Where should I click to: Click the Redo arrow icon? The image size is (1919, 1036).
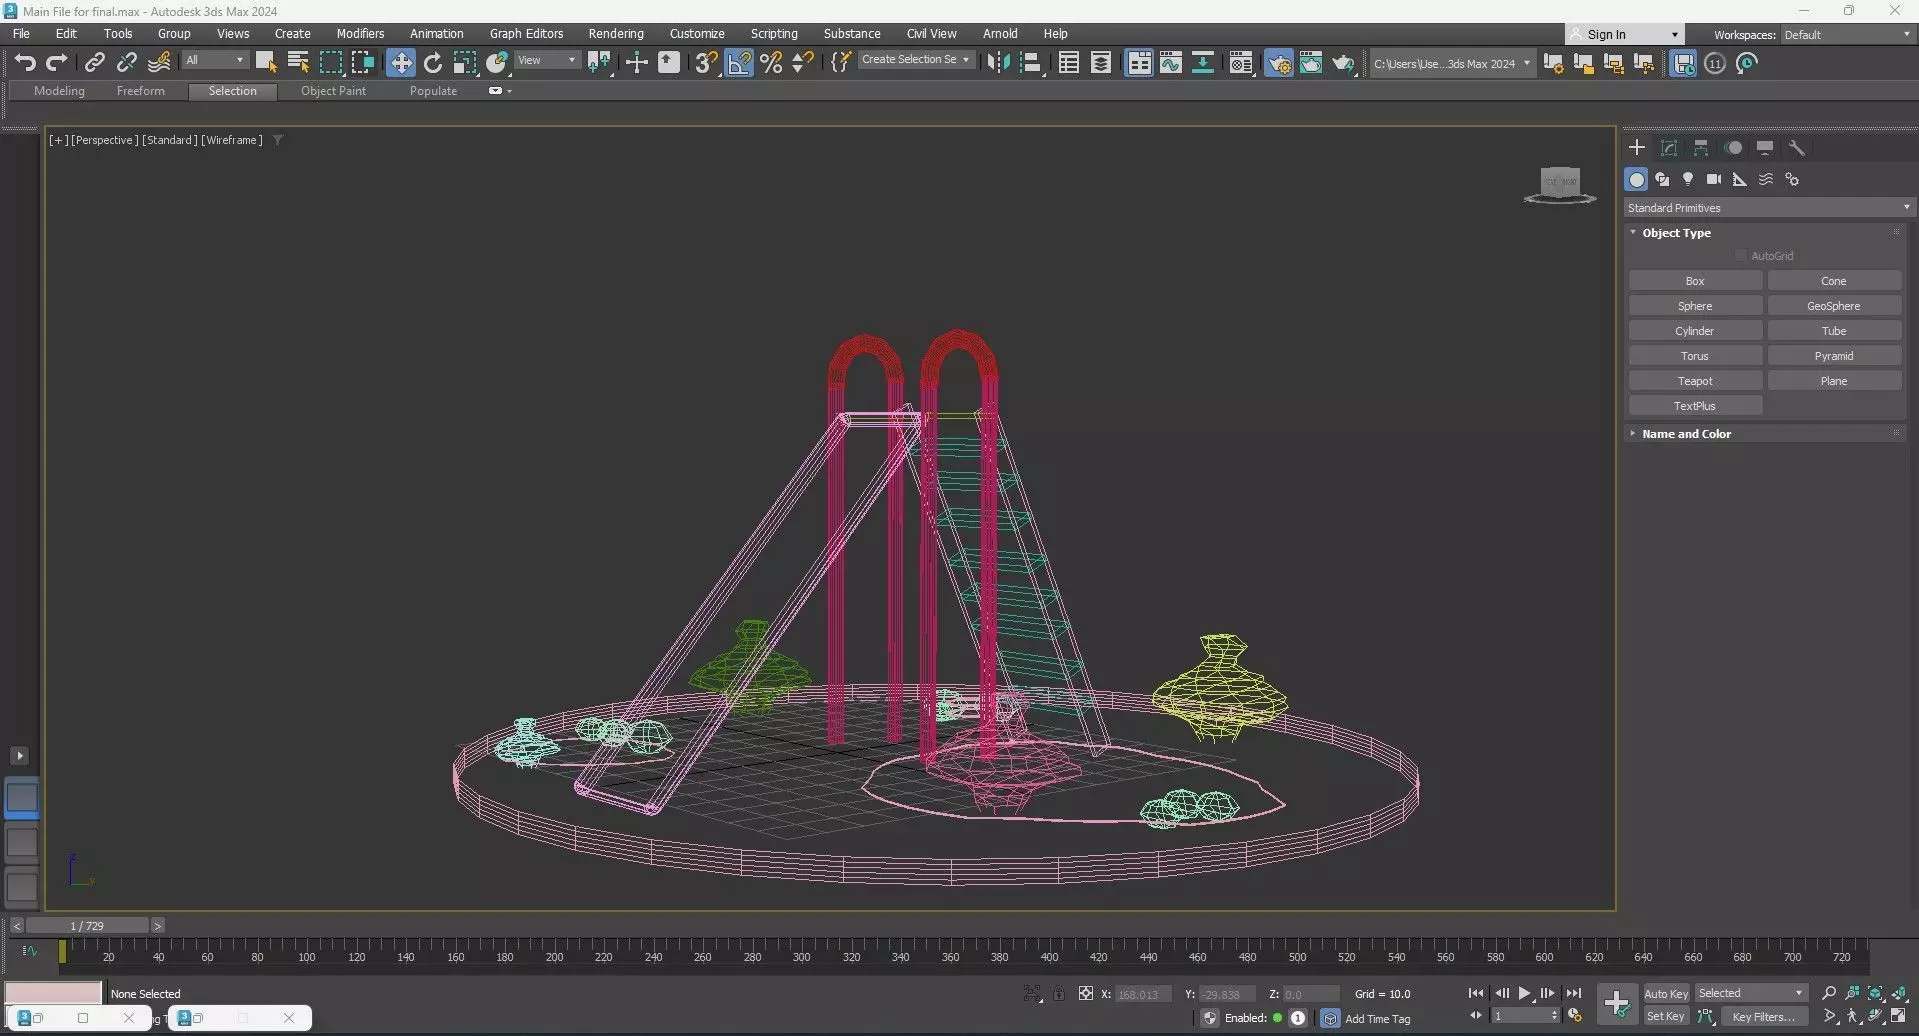57,63
